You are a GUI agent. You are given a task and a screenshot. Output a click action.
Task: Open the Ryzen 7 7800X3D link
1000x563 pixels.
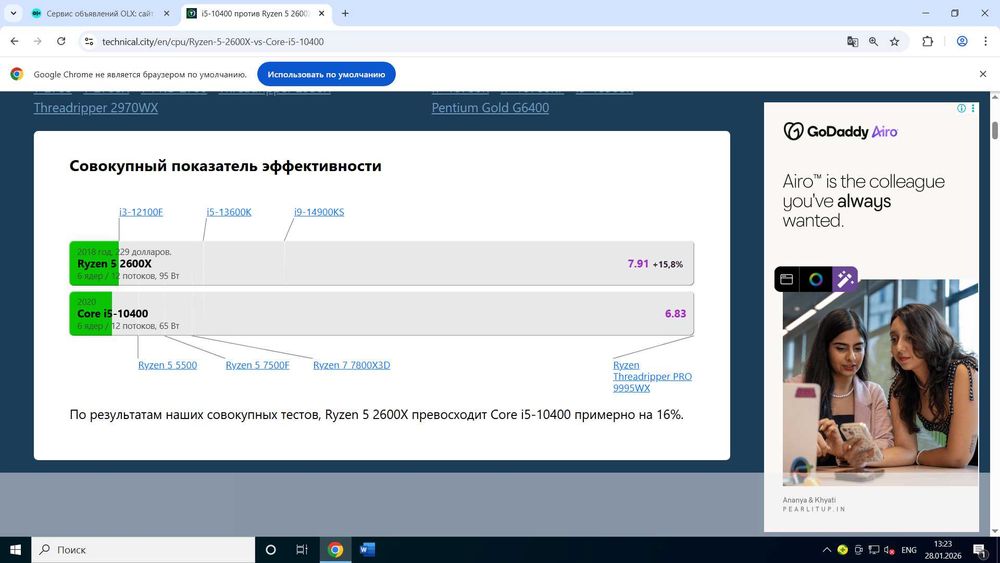pyautogui.click(x=351, y=365)
